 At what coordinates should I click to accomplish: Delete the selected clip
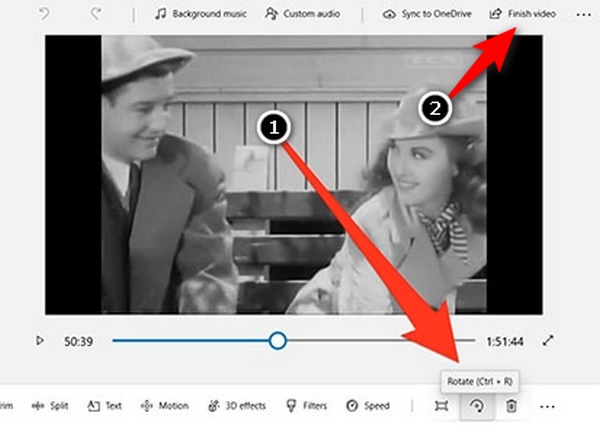pos(511,406)
